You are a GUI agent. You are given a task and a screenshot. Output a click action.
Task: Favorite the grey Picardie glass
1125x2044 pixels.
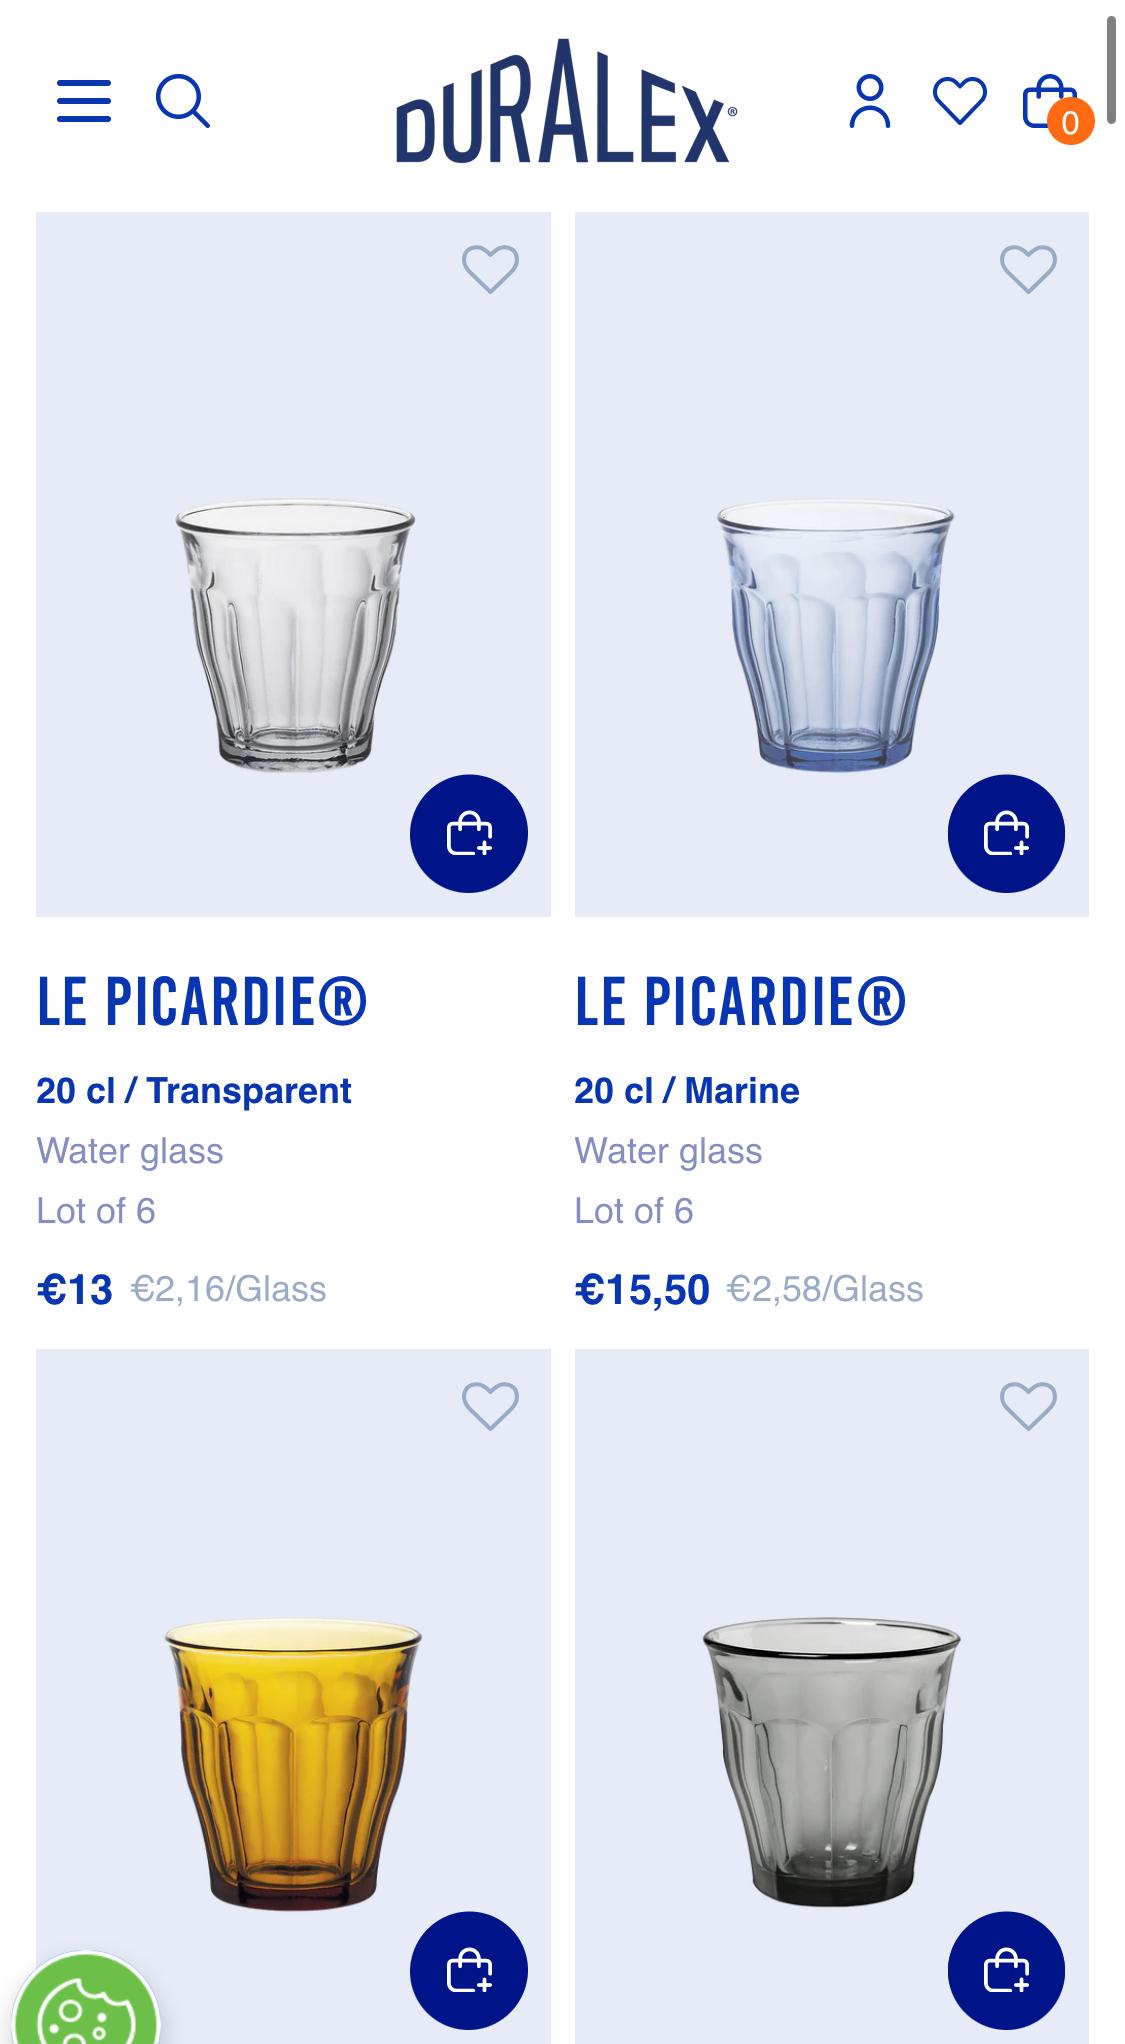[x=1028, y=1406]
